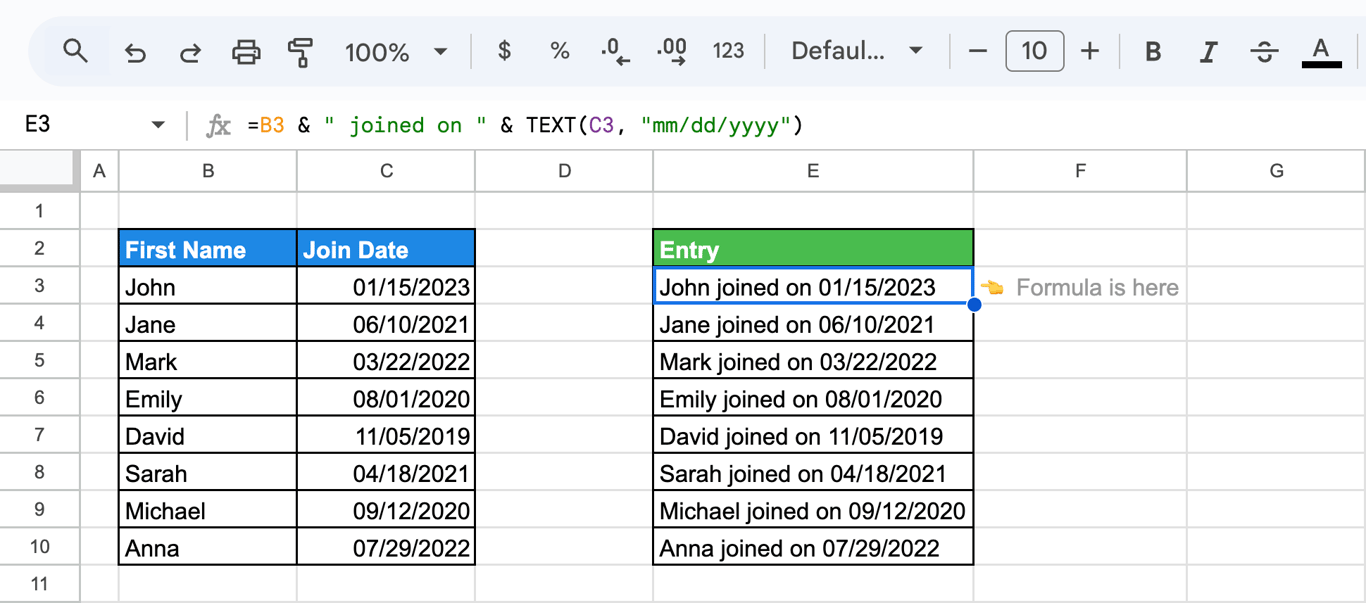
Task: Click Decrease decimal places icon
Action: click(615, 52)
